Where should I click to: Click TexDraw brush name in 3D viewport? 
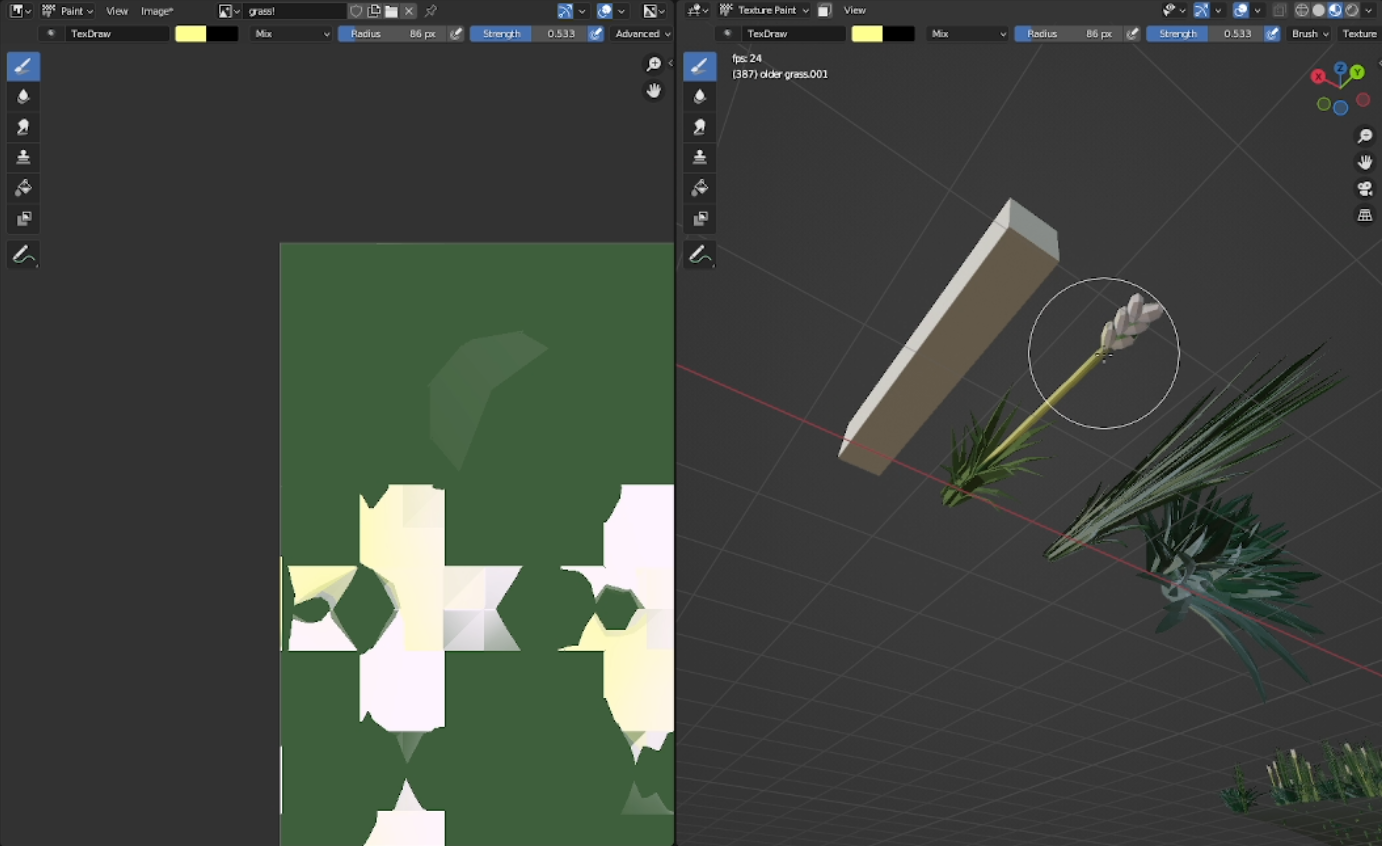[x=795, y=34]
